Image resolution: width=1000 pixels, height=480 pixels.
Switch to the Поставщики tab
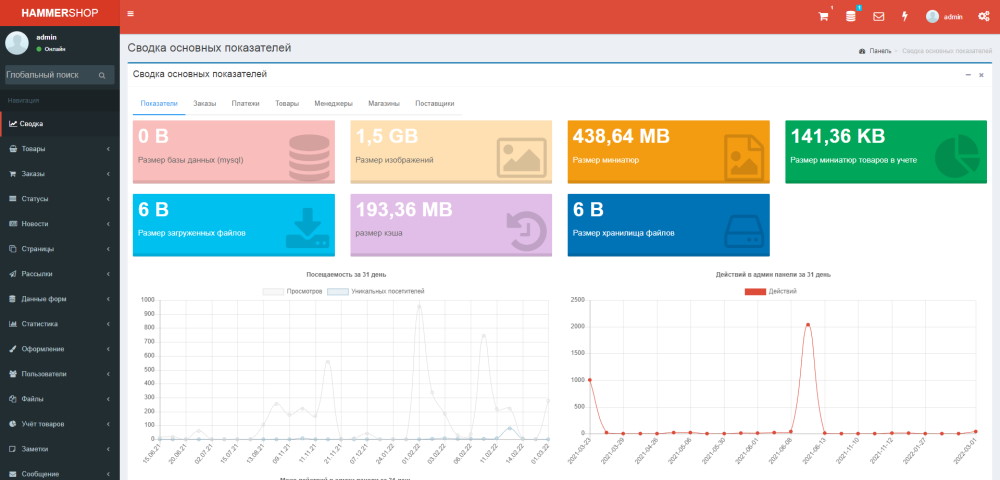pos(435,103)
